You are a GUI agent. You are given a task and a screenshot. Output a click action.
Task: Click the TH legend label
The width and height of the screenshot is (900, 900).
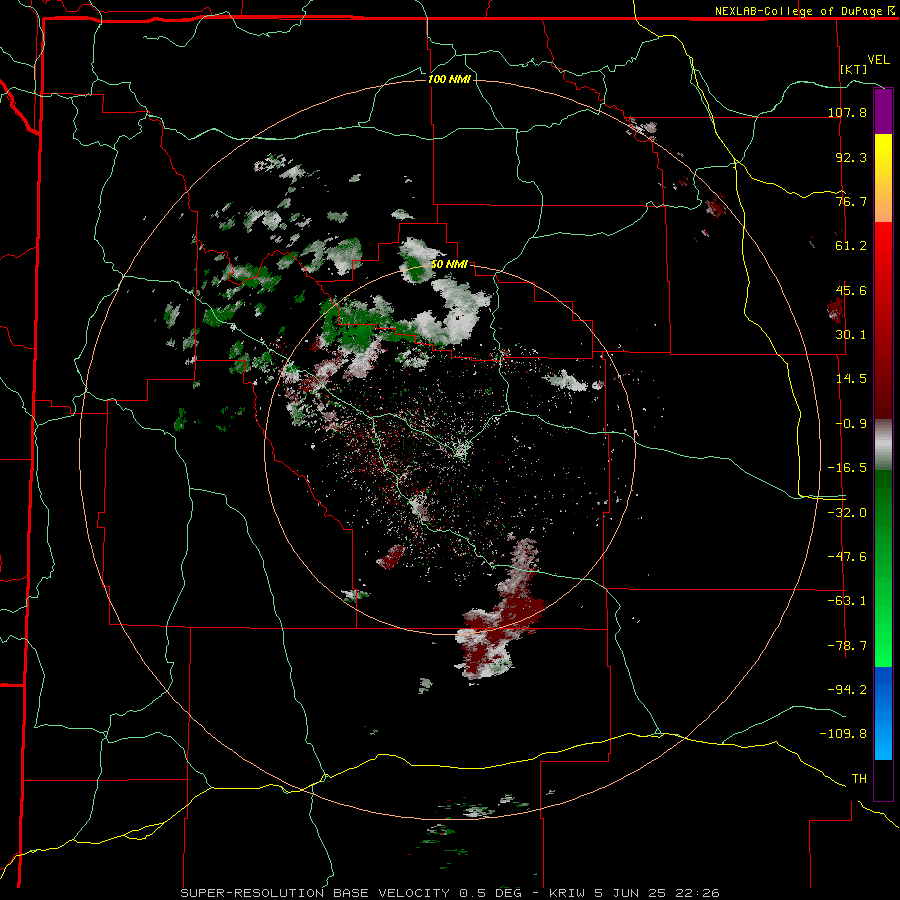click(x=859, y=778)
